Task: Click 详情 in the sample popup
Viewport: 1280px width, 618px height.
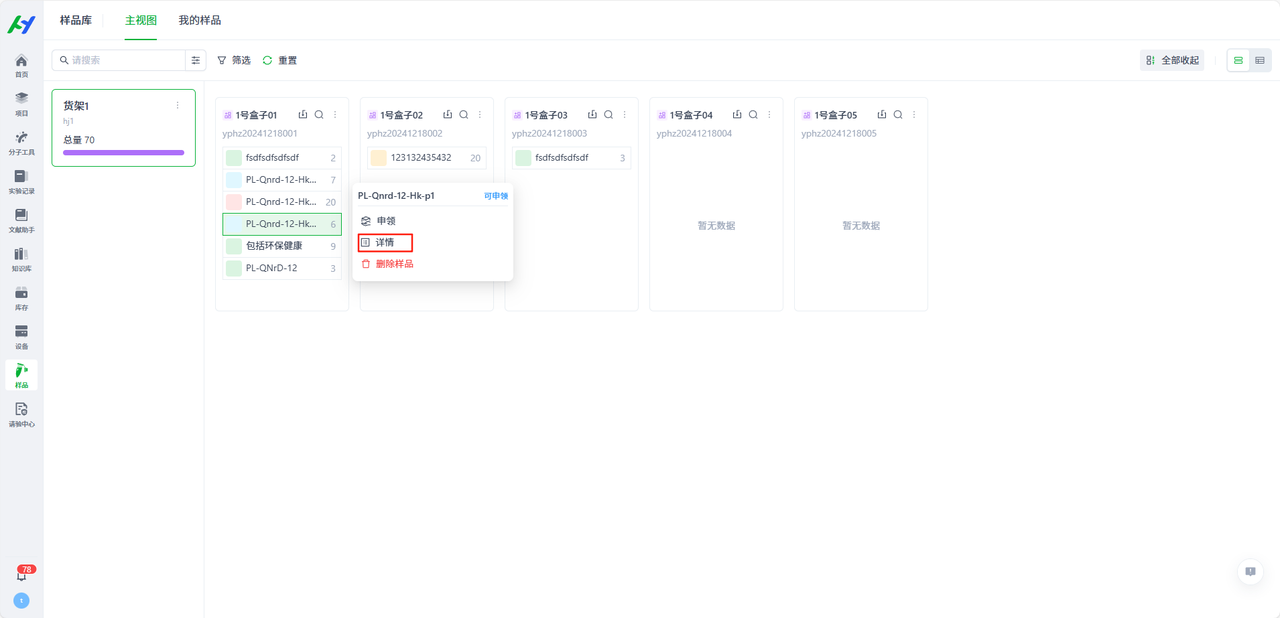Action: [385, 241]
